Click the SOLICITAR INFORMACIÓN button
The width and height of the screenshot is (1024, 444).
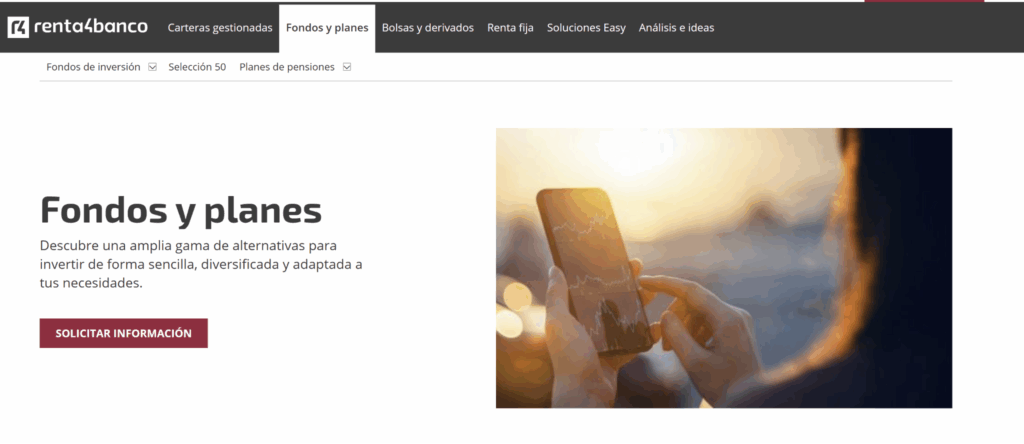coord(123,333)
